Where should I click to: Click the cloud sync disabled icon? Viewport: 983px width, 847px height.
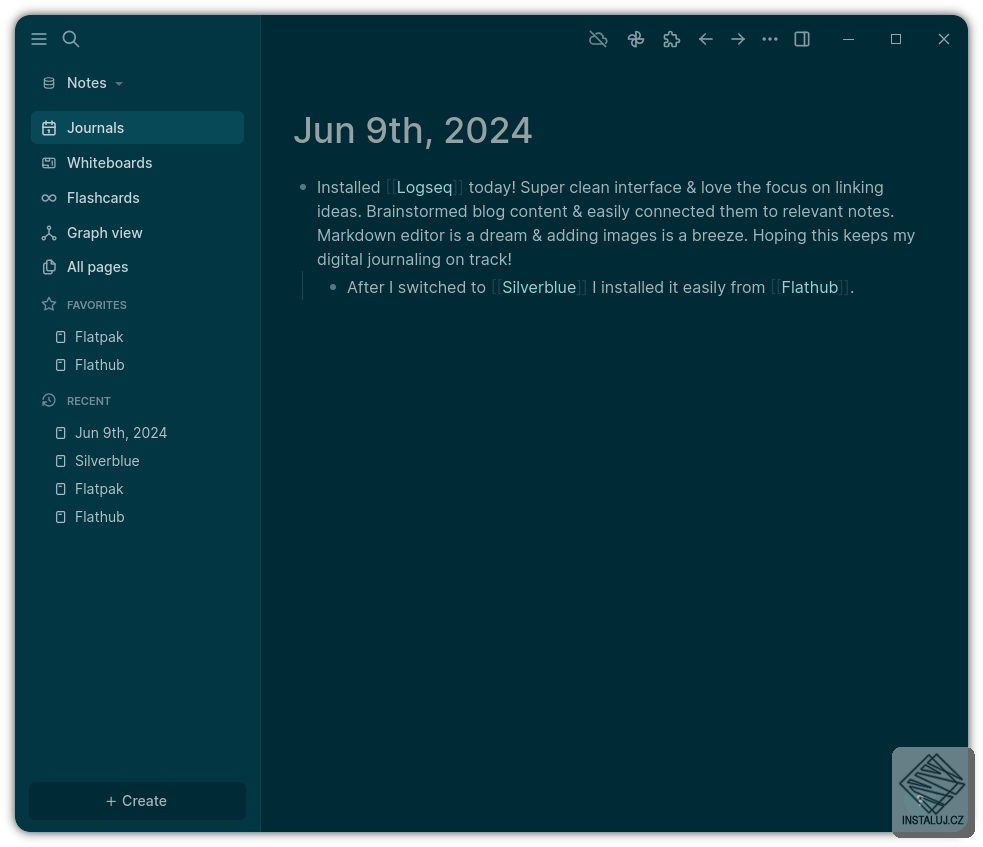point(598,39)
